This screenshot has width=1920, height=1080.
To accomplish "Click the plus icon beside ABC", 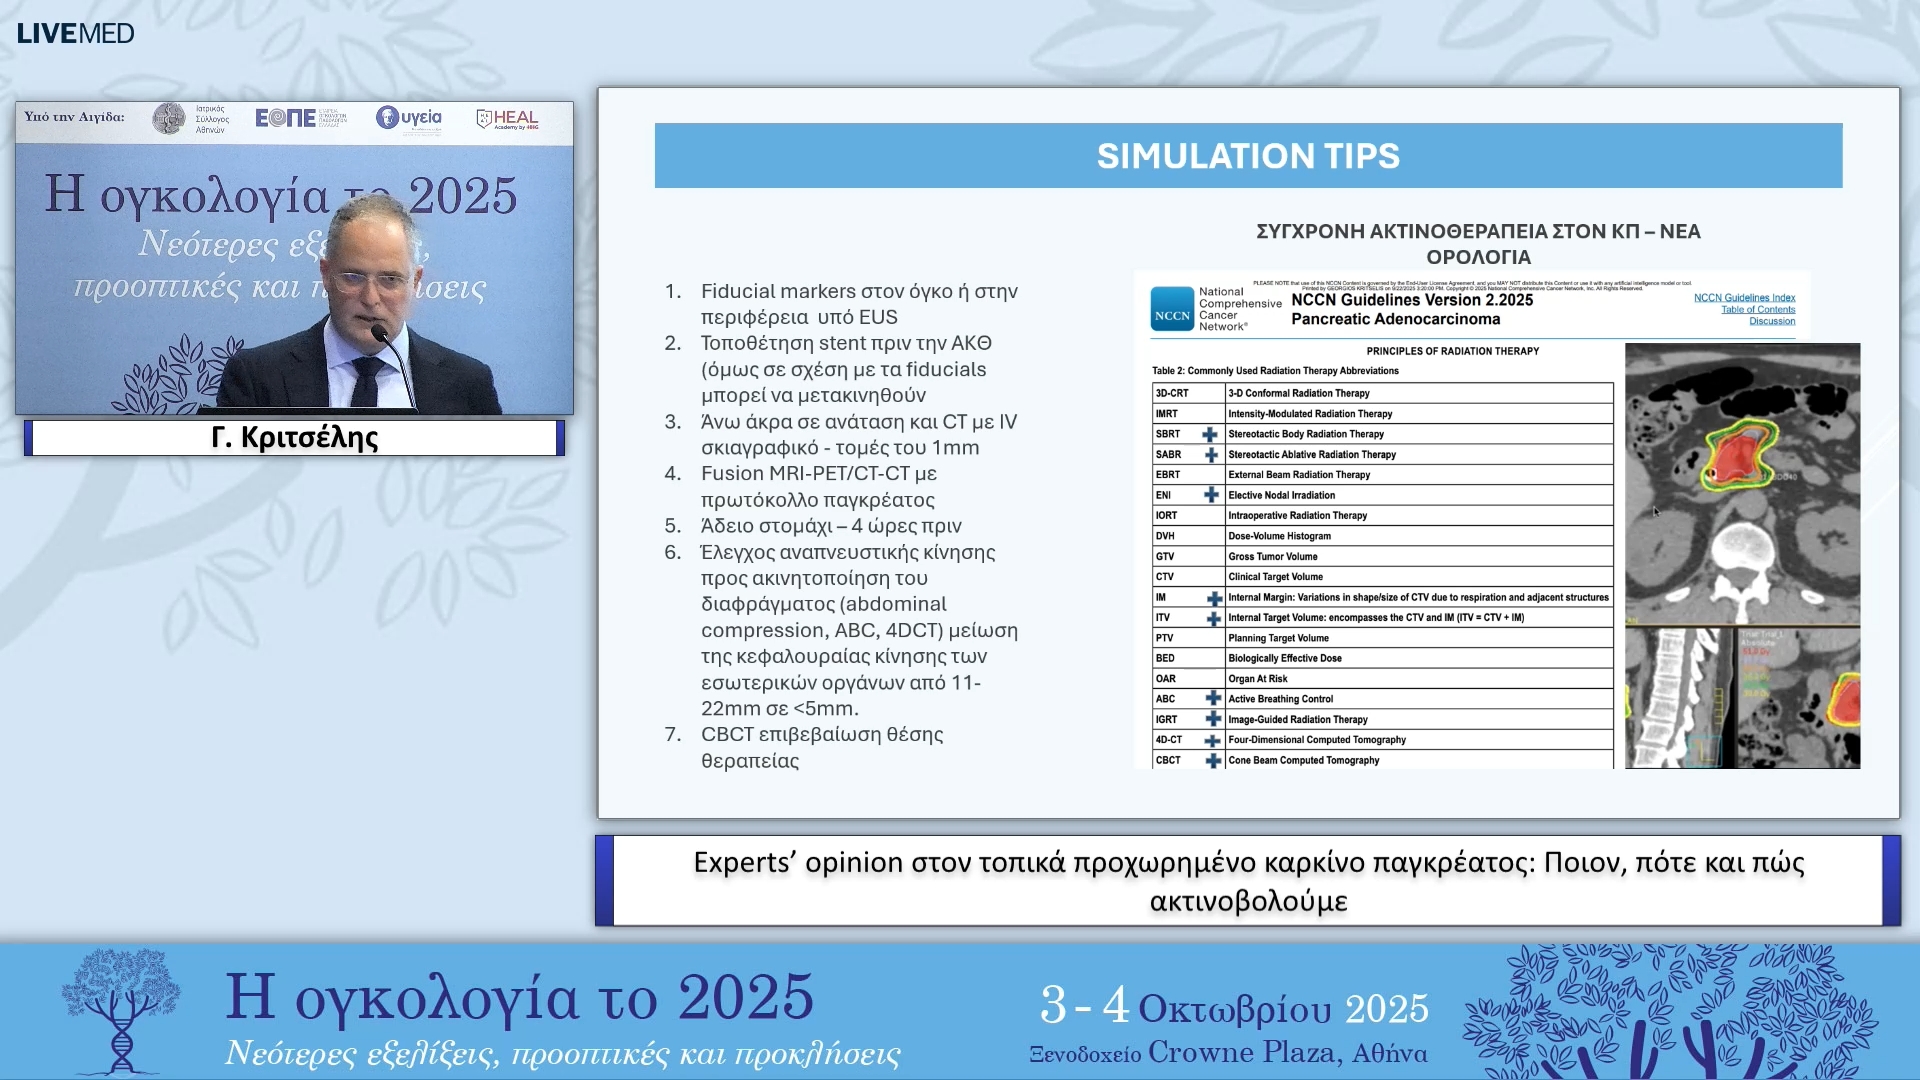I will (x=1213, y=698).
